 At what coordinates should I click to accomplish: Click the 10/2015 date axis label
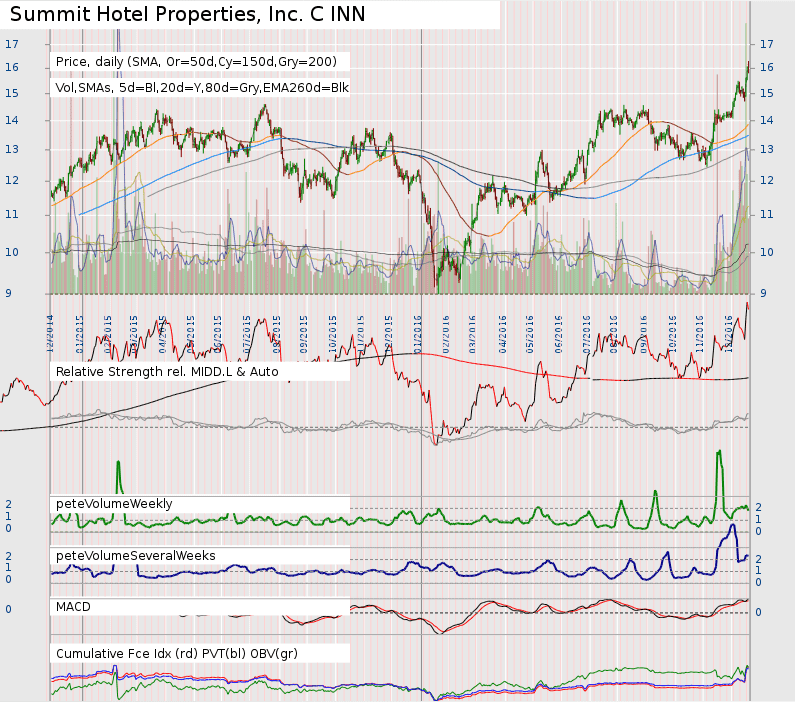[x=333, y=334]
